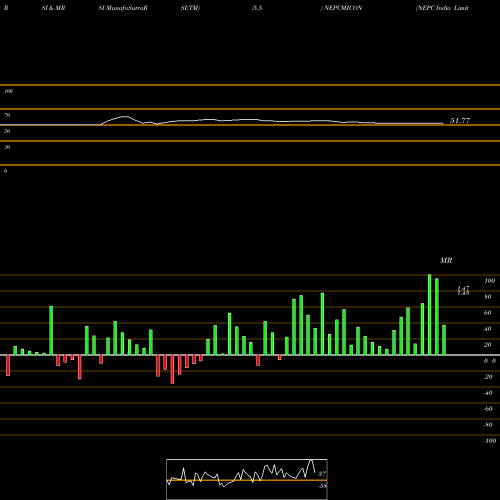Click the MR scale label -60
The image size is (500, 500).
pyautogui.click(x=488, y=409)
